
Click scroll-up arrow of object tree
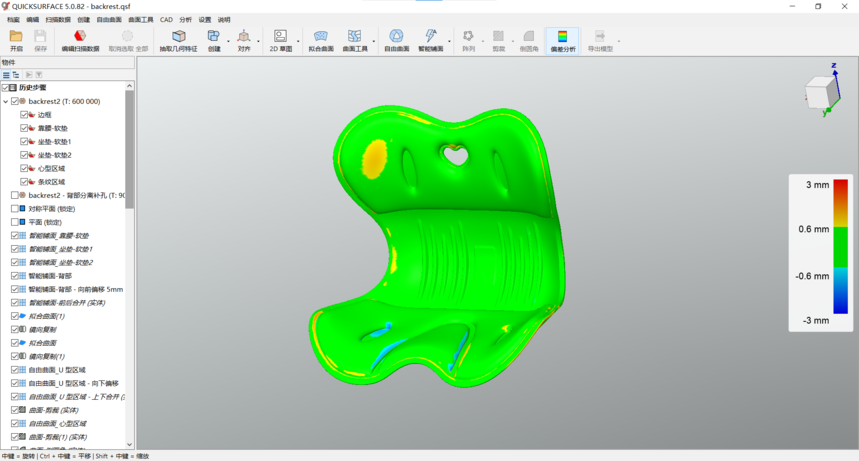[x=129, y=86]
